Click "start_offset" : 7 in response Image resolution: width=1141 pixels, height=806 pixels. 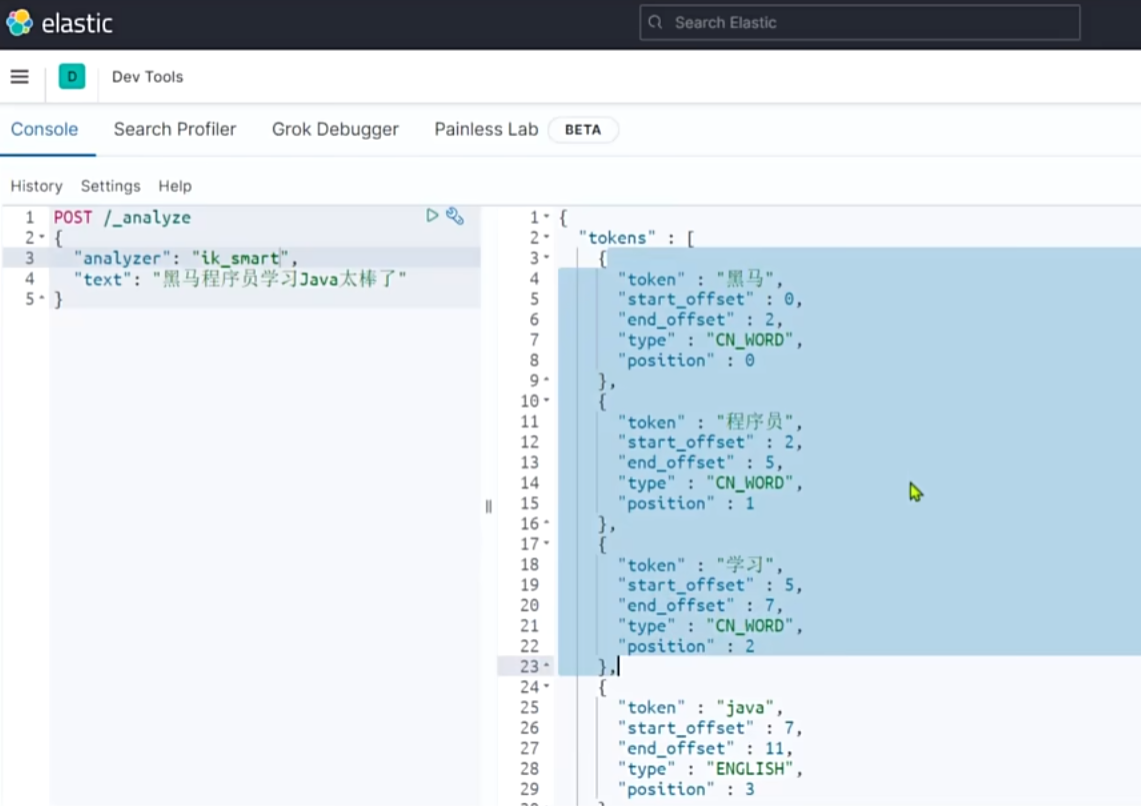[x=705, y=728]
